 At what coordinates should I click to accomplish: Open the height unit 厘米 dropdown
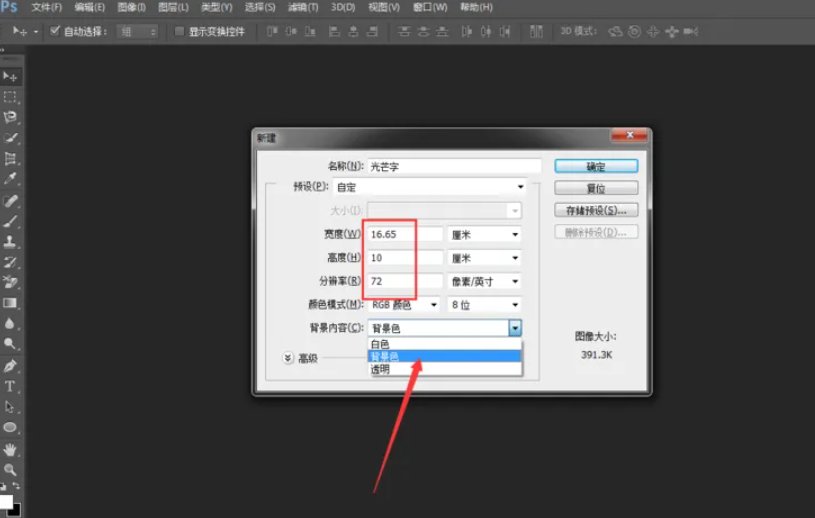(x=484, y=258)
